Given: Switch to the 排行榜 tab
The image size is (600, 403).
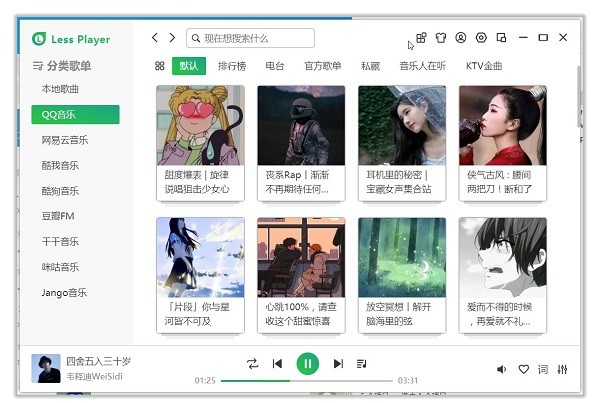Looking at the screenshot, I should click(232, 66).
